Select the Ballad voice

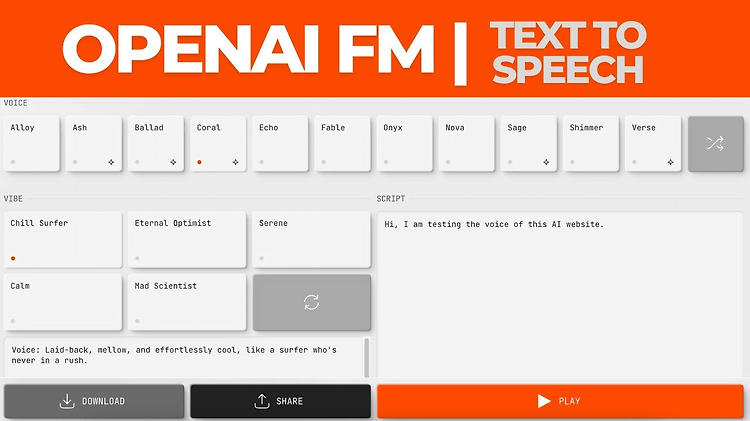[156, 144]
